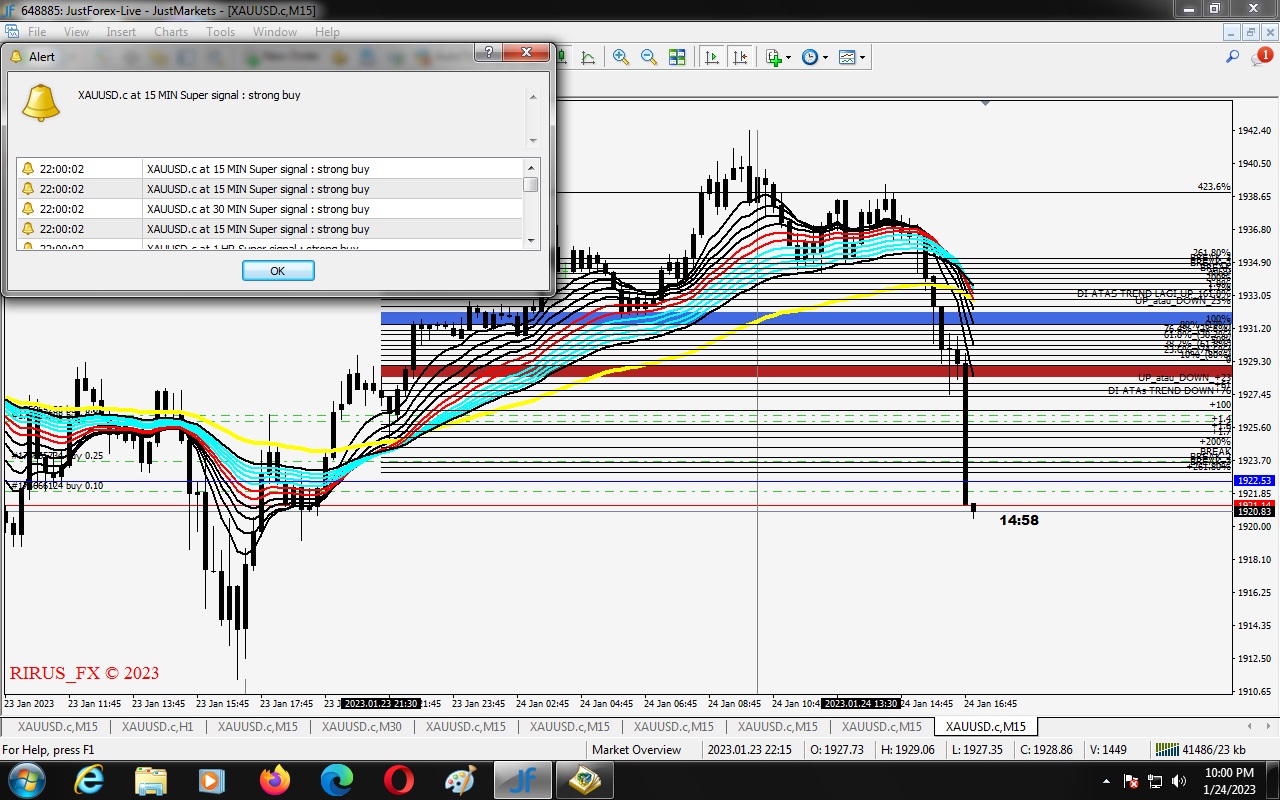Open Windows Media Player from the taskbar
The height and width of the screenshot is (800, 1280).
[212, 780]
